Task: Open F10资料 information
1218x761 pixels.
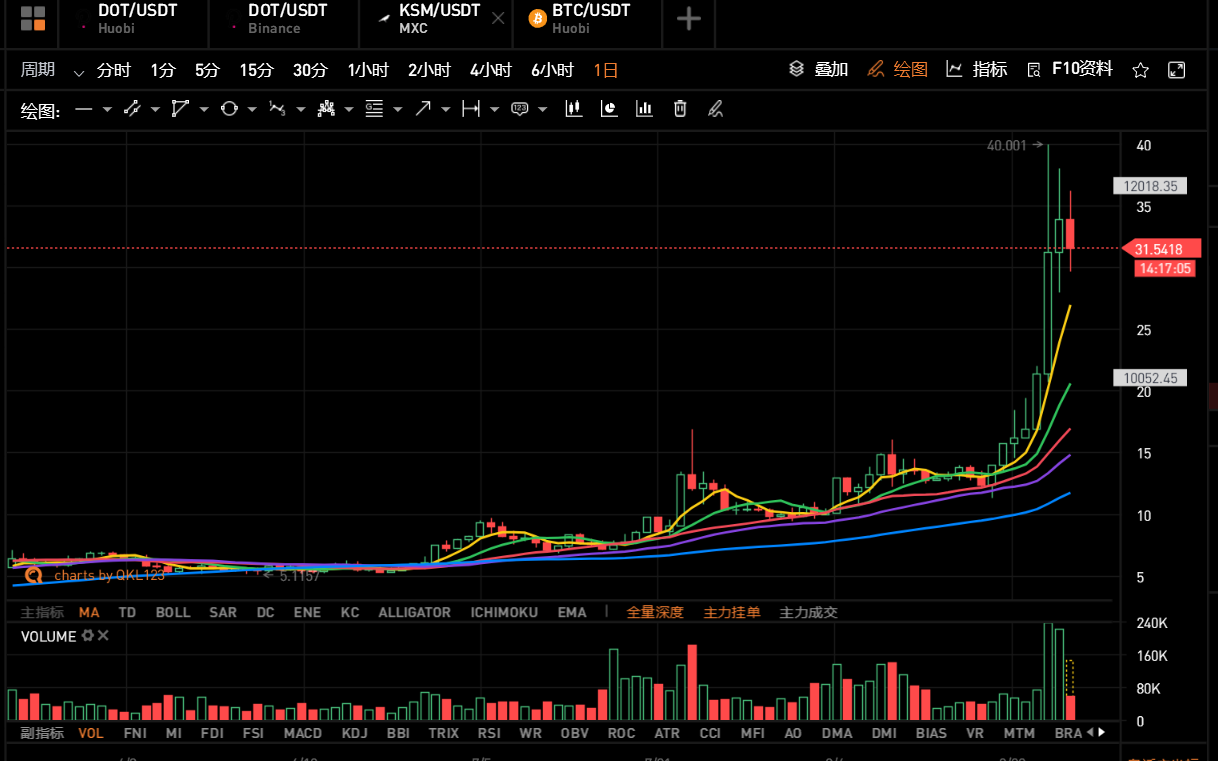Action: click(x=1069, y=70)
